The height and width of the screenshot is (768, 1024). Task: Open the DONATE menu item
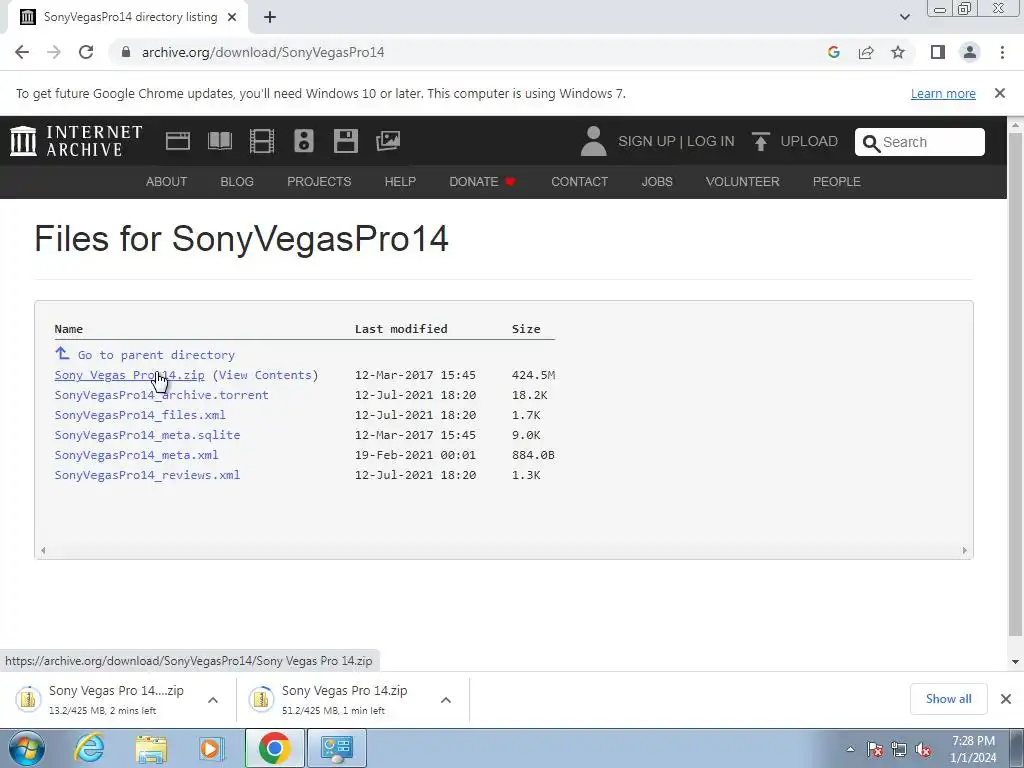(x=482, y=182)
